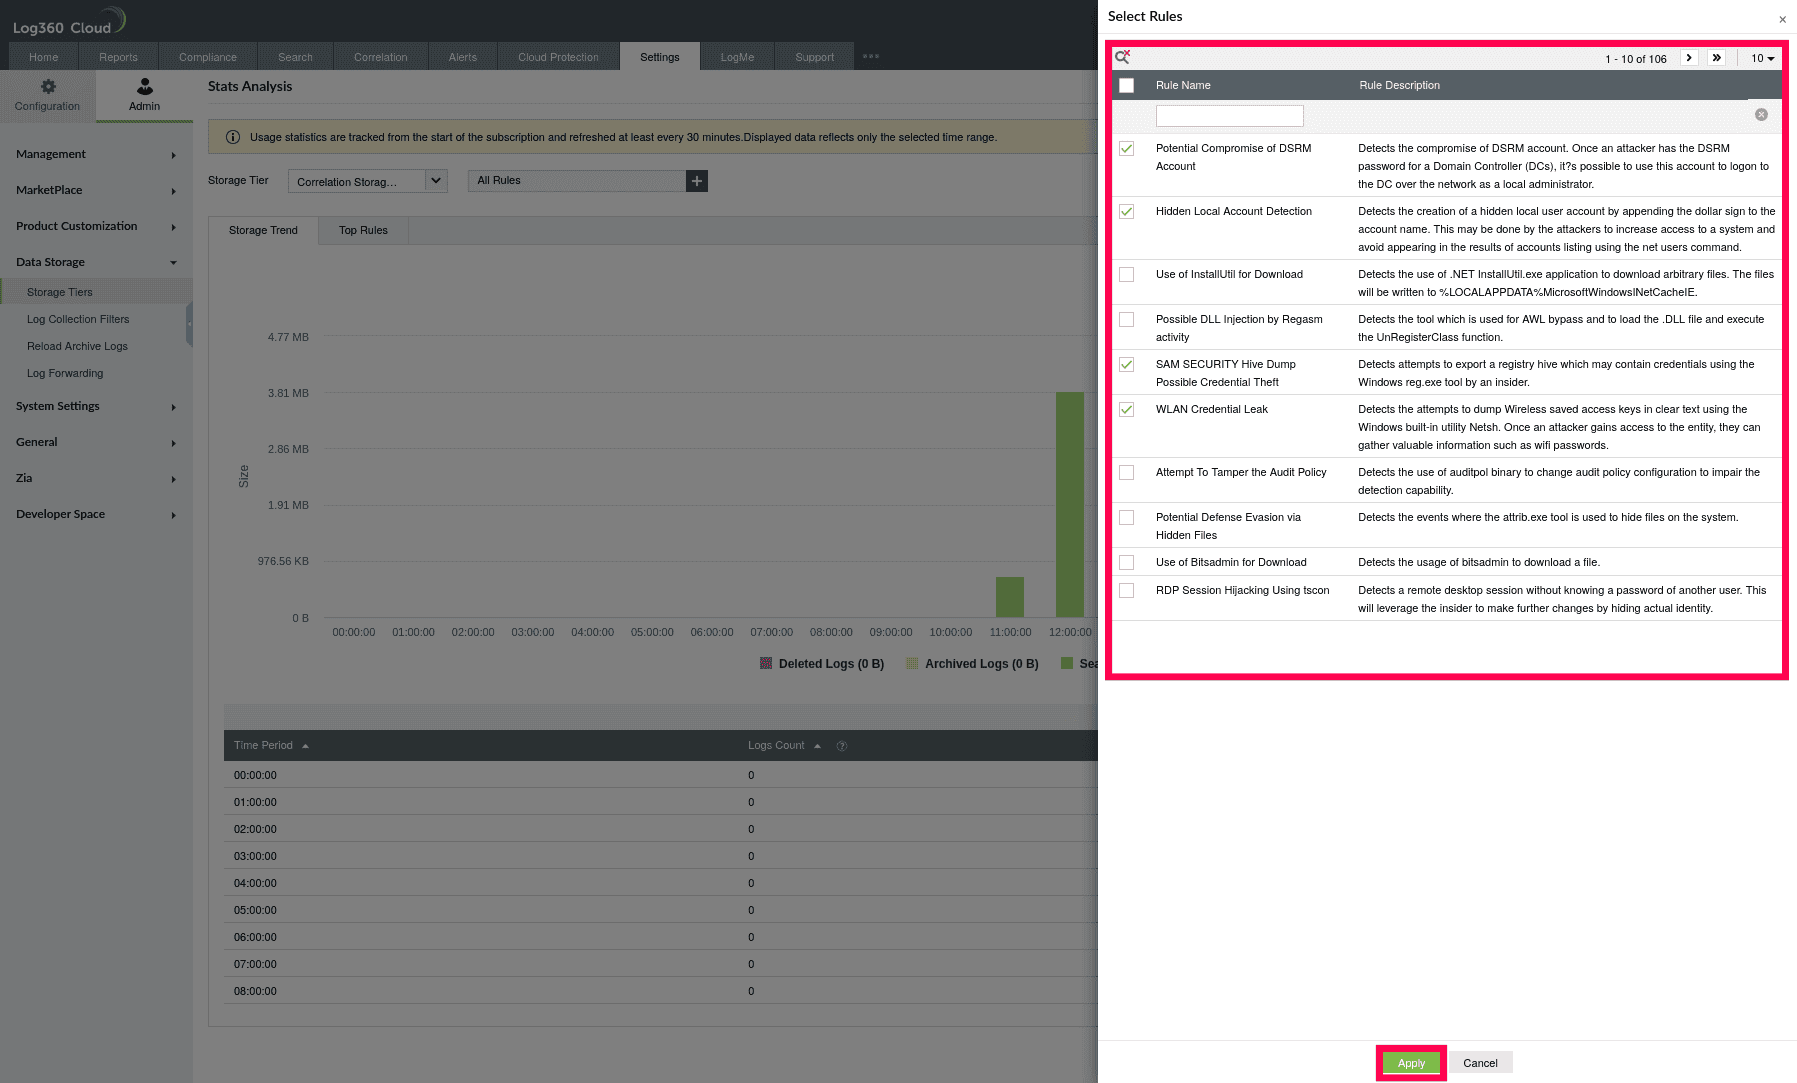This screenshot has width=1797, height=1083.
Task: Sort by Logs Count column arrow
Action: [817, 746]
